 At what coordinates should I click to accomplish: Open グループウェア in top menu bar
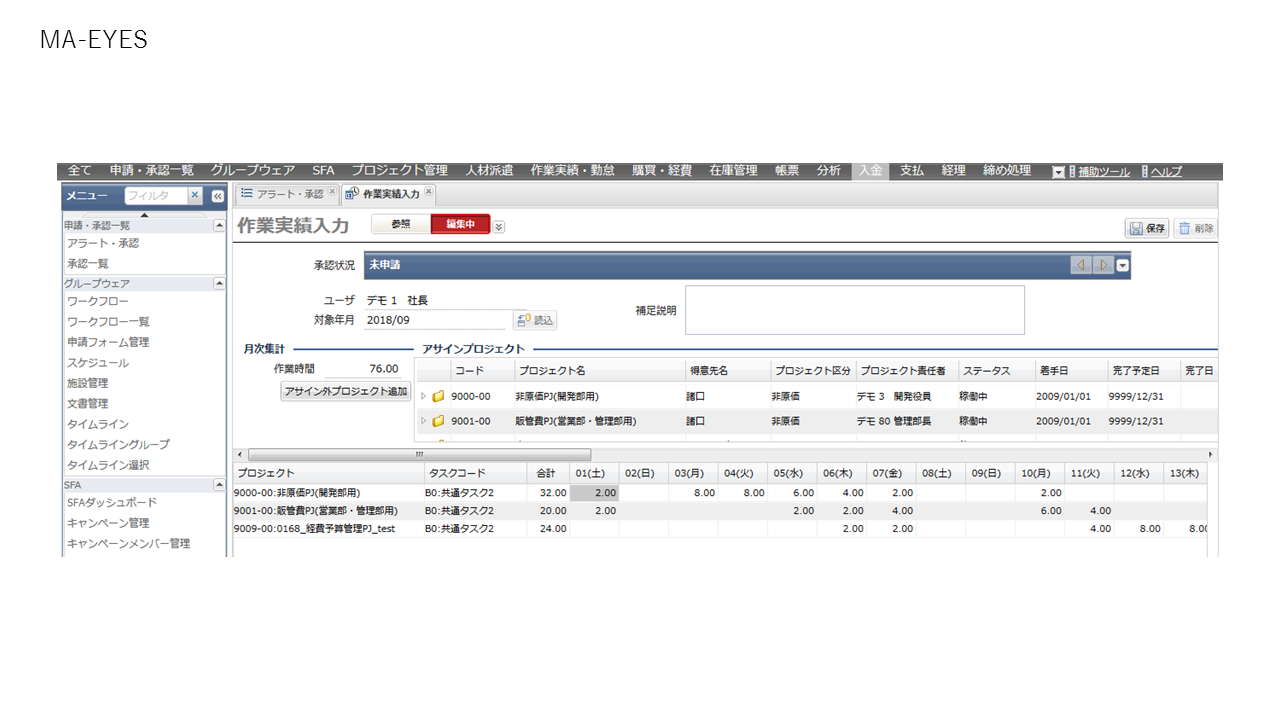pyautogui.click(x=252, y=171)
